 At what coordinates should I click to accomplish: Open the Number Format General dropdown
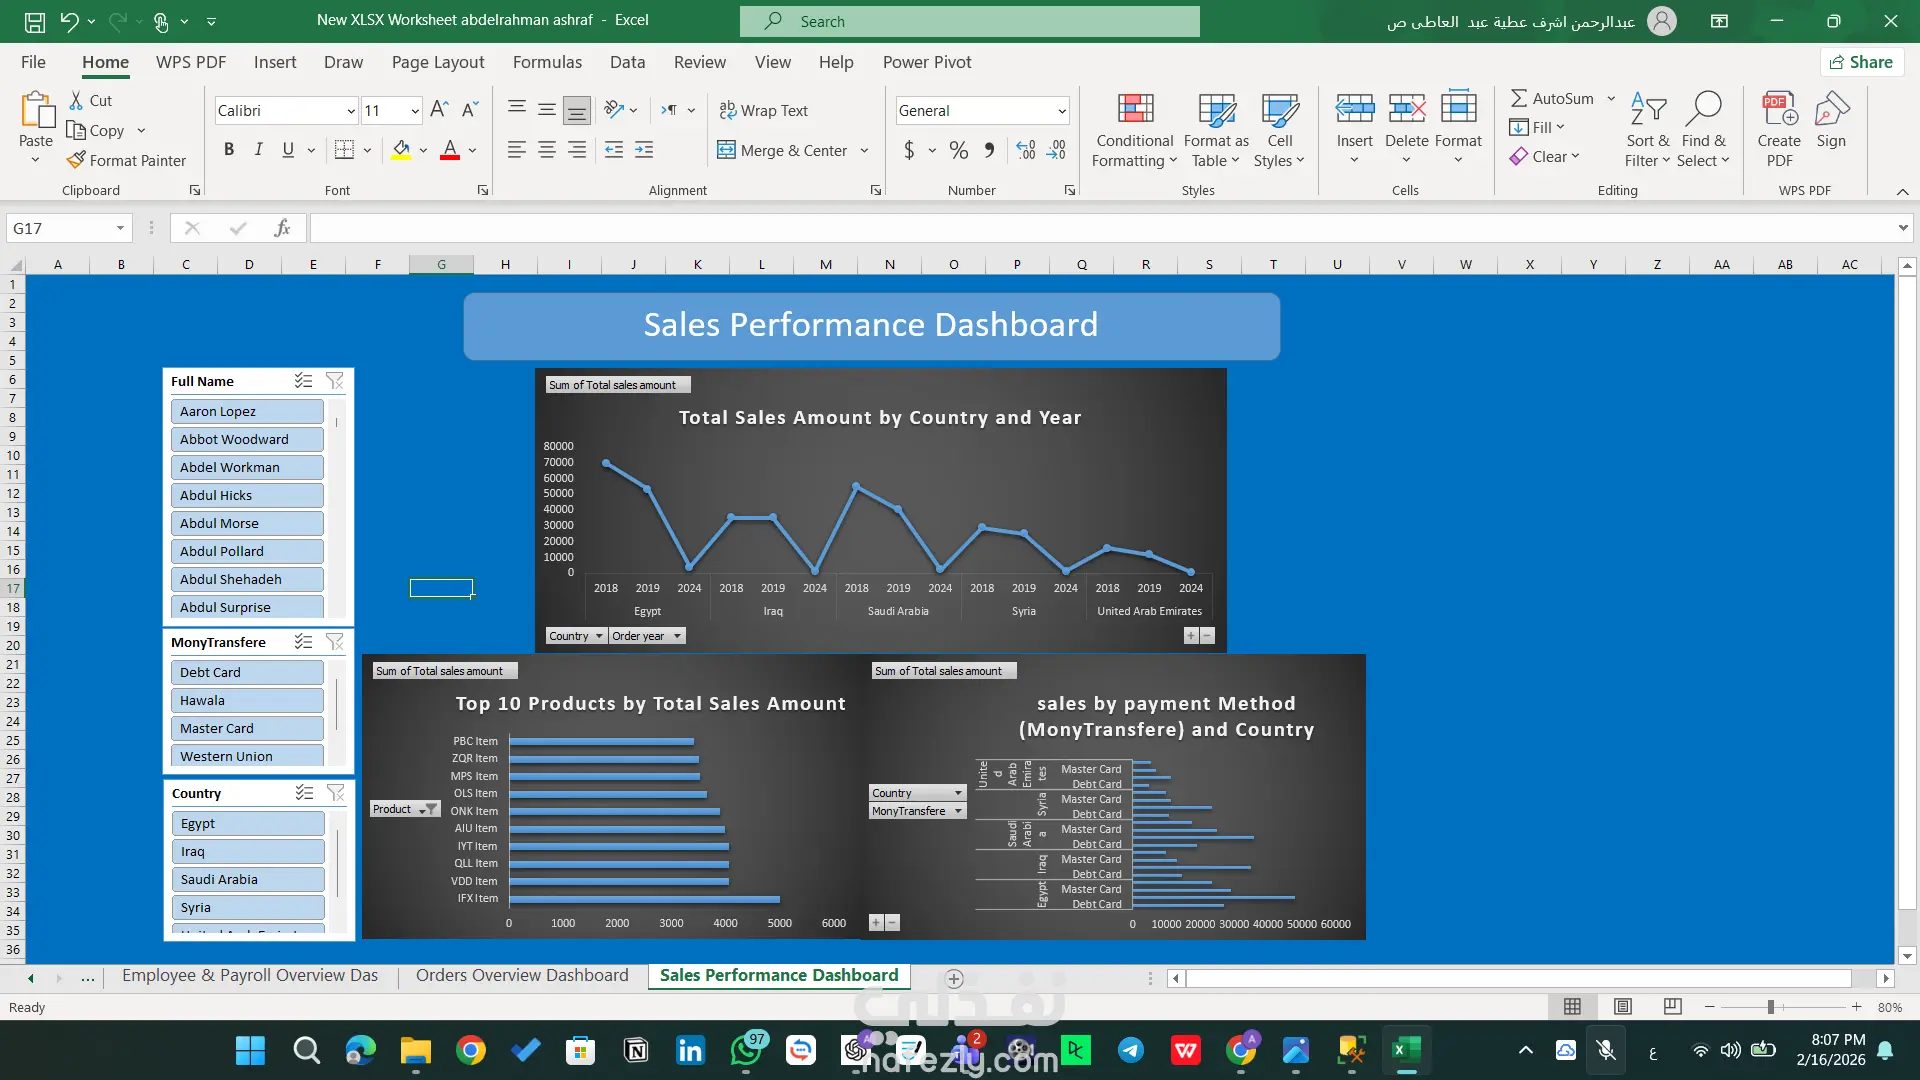(1061, 111)
